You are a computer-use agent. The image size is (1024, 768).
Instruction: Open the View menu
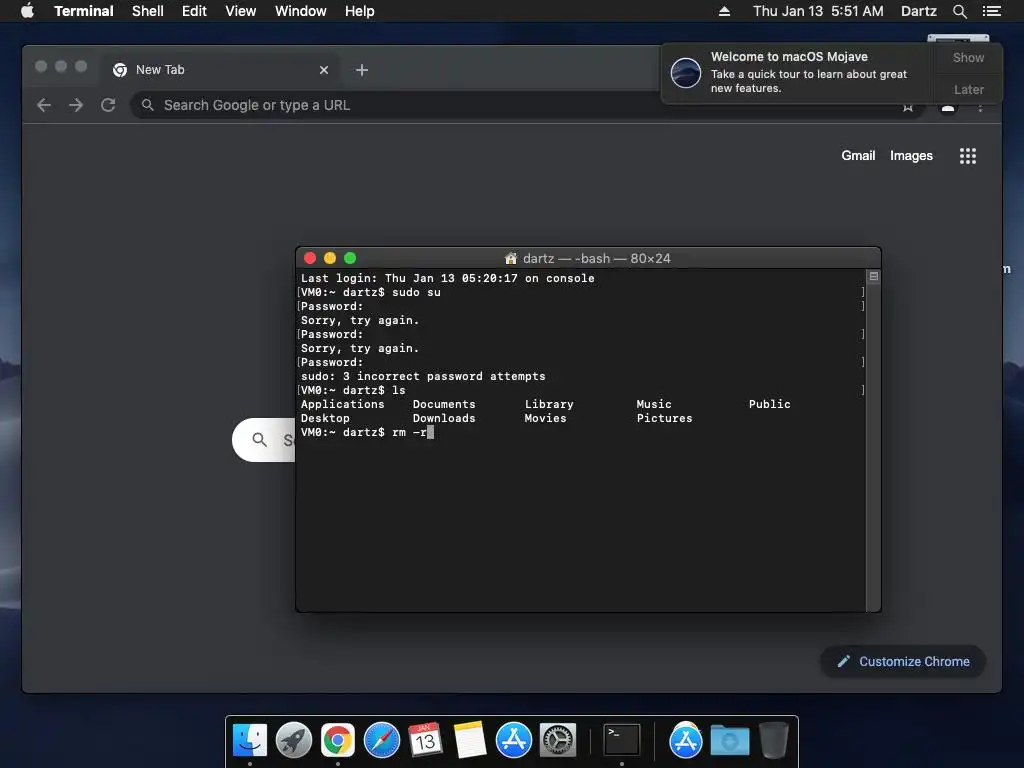pos(240,11)
